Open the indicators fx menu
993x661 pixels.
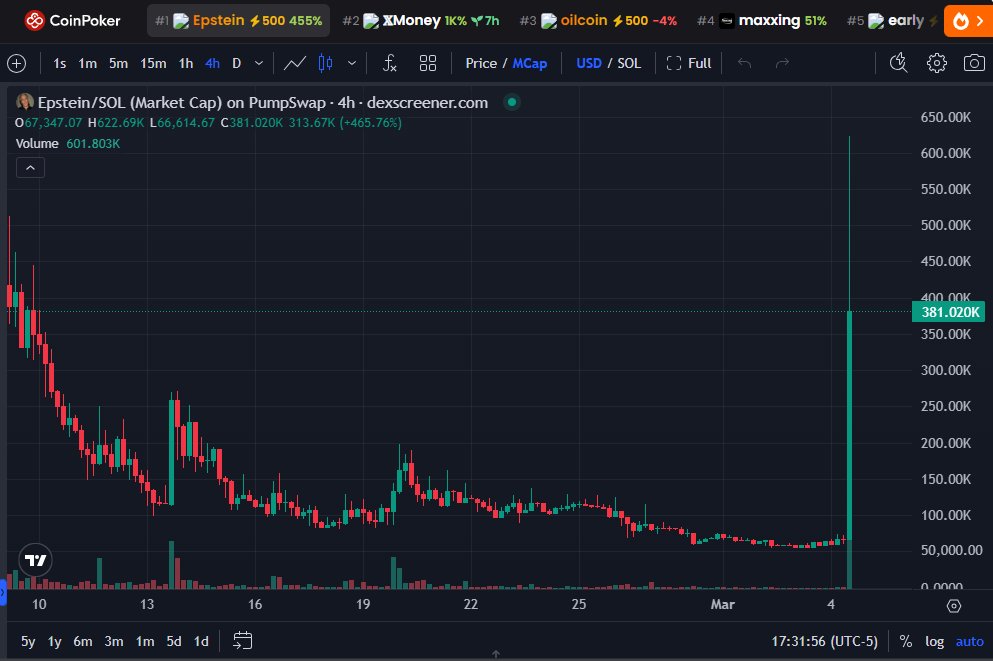tap(389, 63)
